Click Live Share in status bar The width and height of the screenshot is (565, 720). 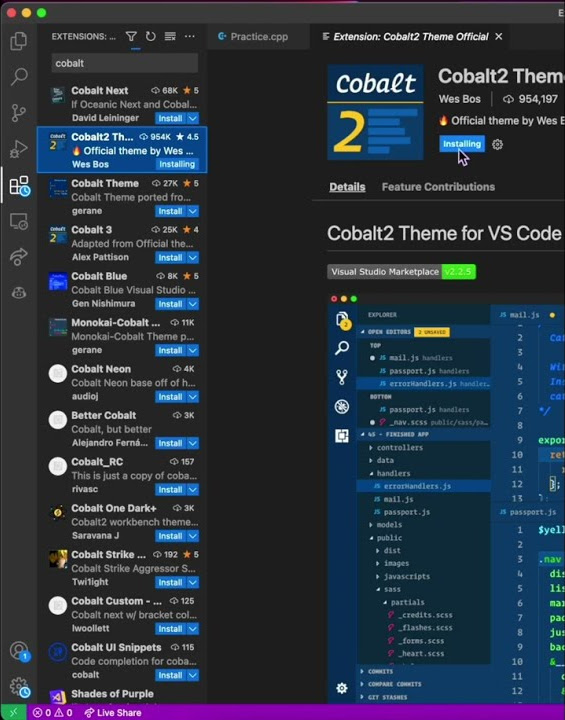tap(113, 713)
